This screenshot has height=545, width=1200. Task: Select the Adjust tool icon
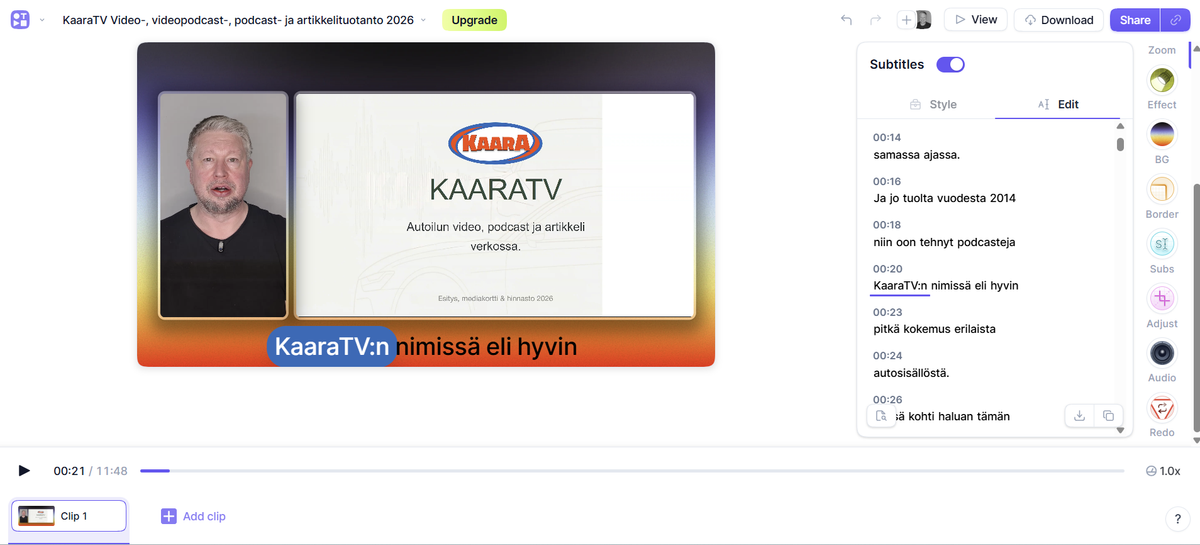[1161, 299]
